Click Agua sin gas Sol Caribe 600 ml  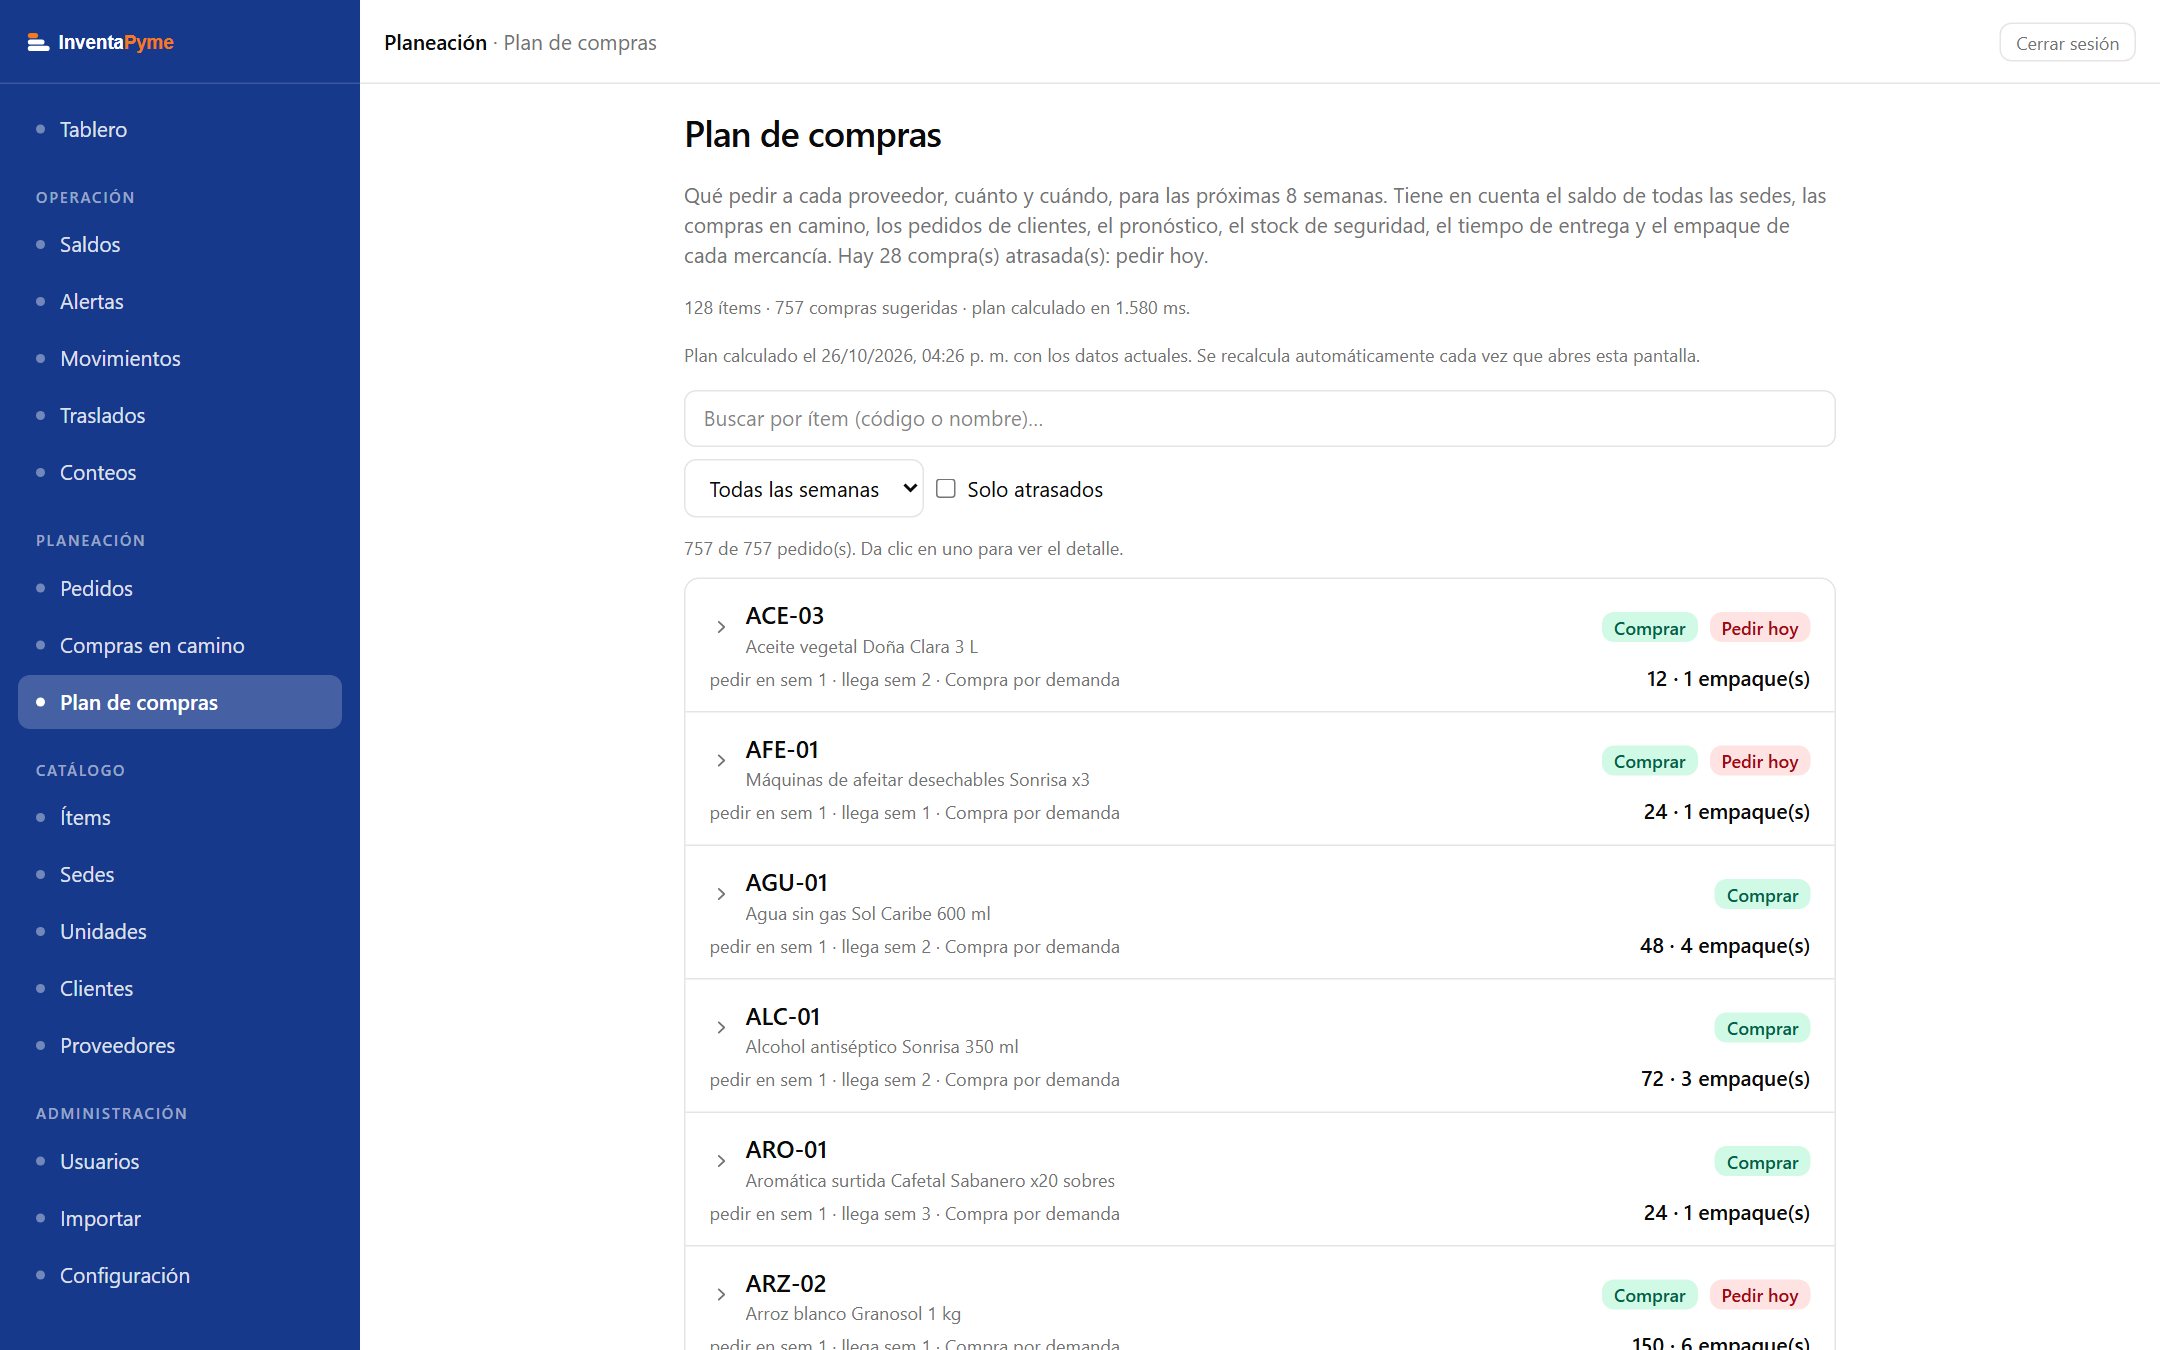(x=867, y=913)
